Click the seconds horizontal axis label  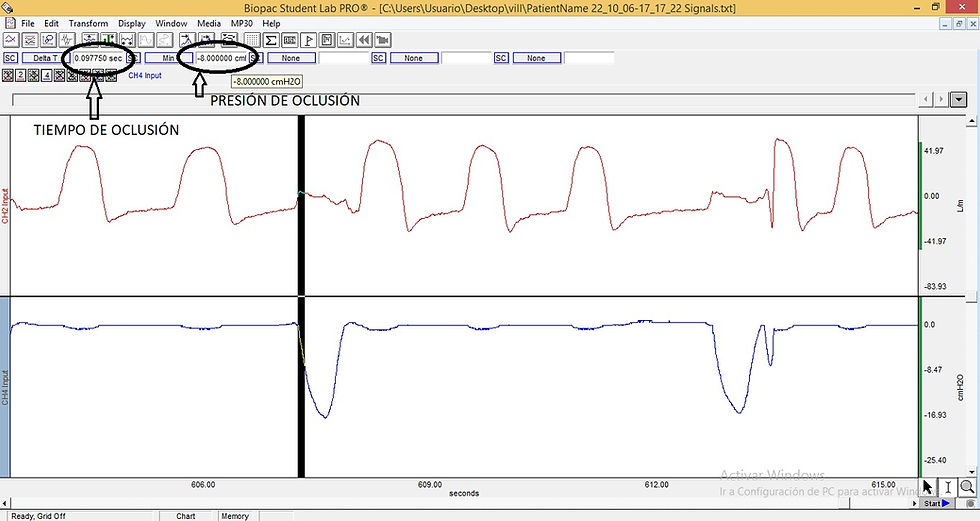464,493
